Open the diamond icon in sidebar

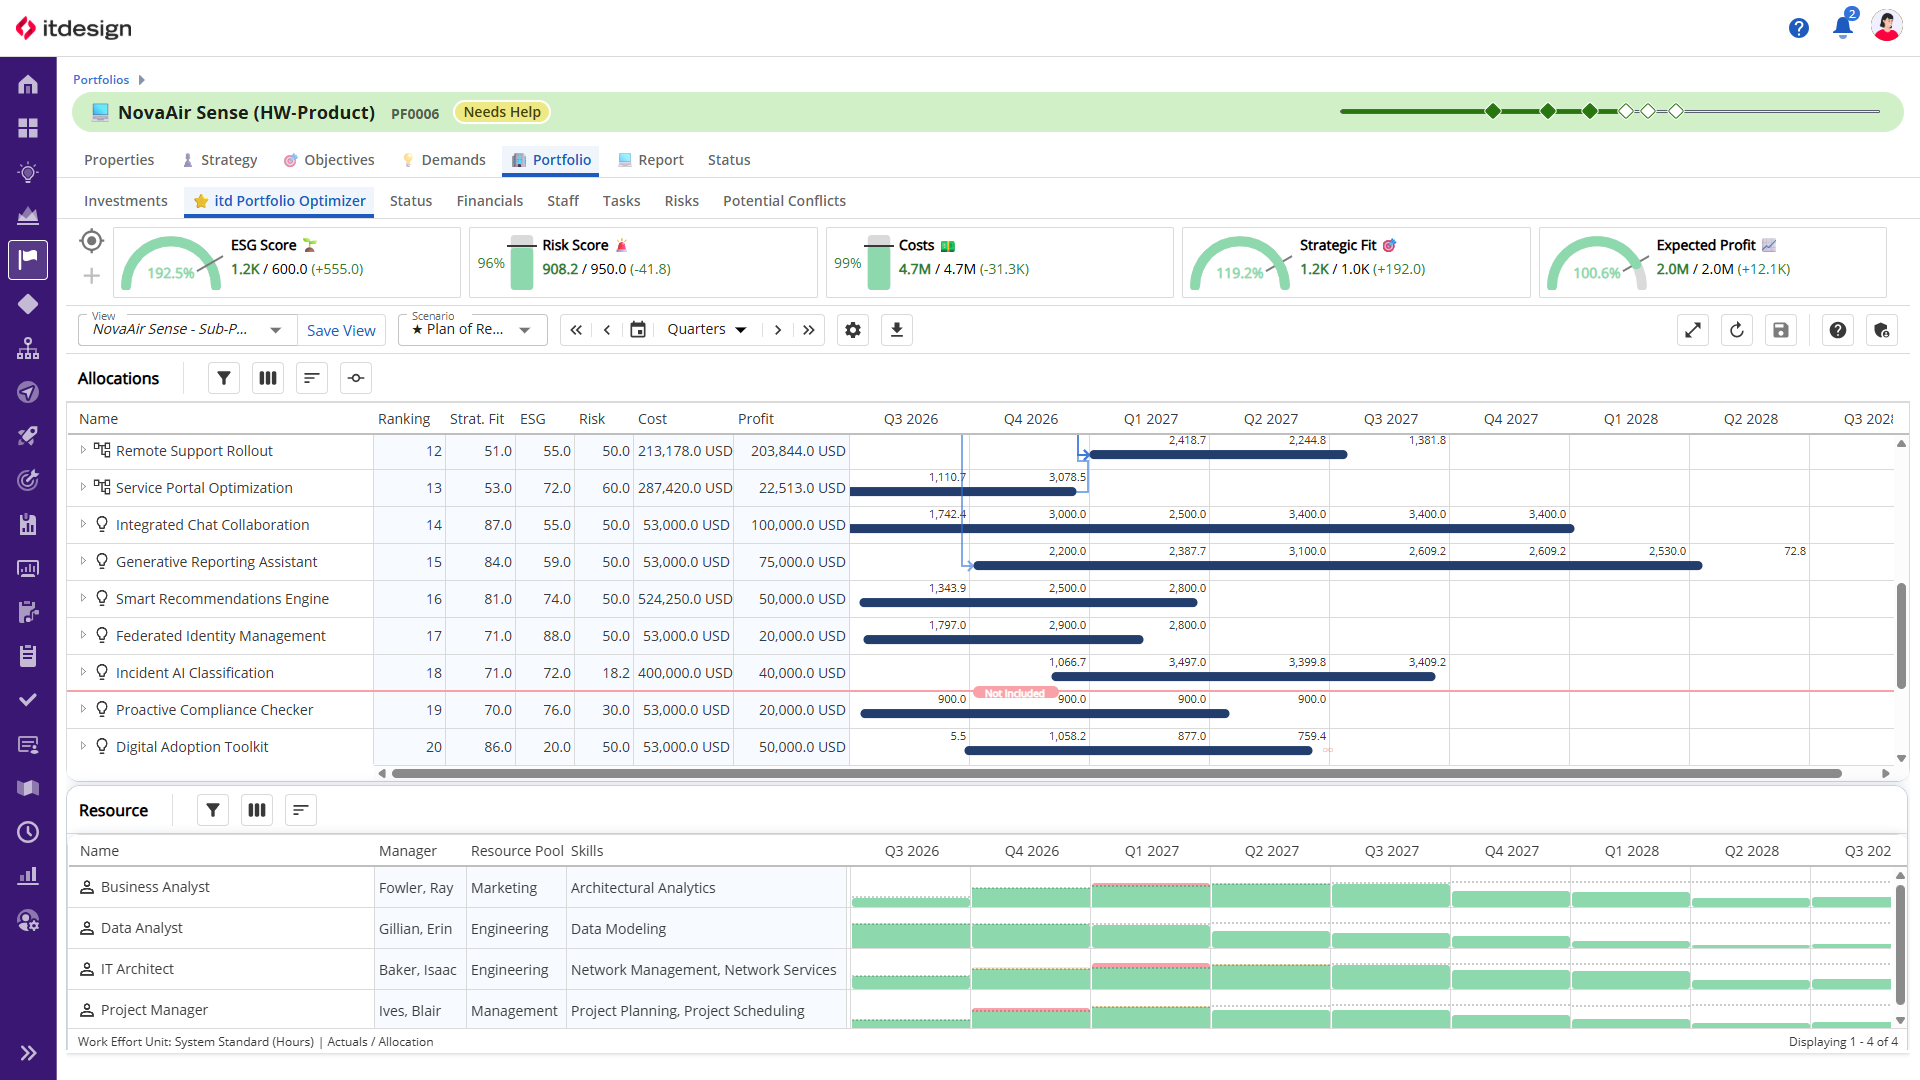pos(28,304)
